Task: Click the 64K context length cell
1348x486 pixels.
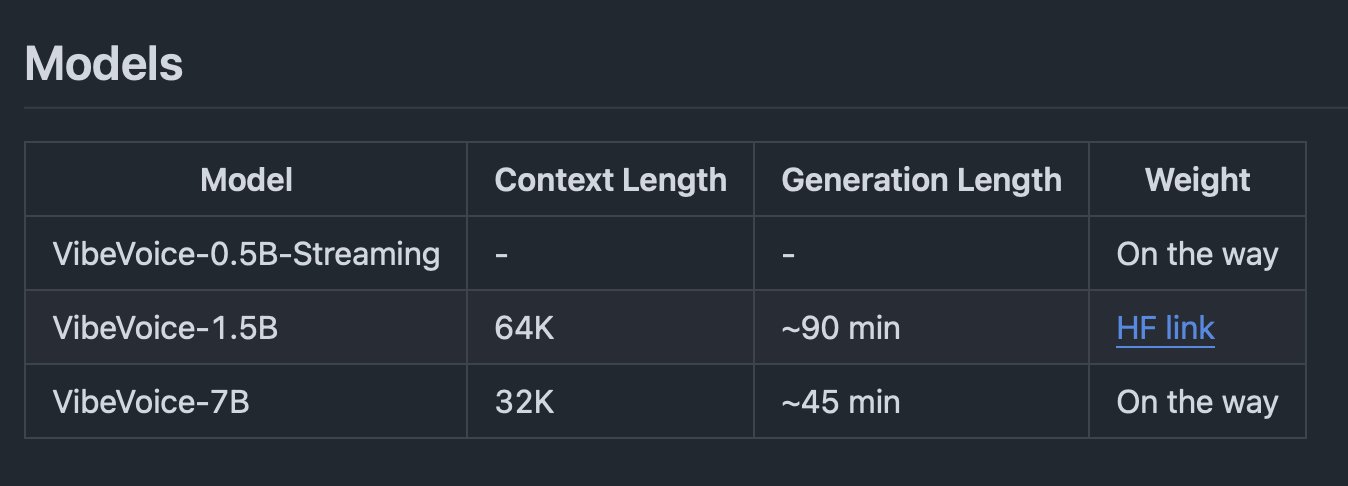Action: tap(610, 328)
